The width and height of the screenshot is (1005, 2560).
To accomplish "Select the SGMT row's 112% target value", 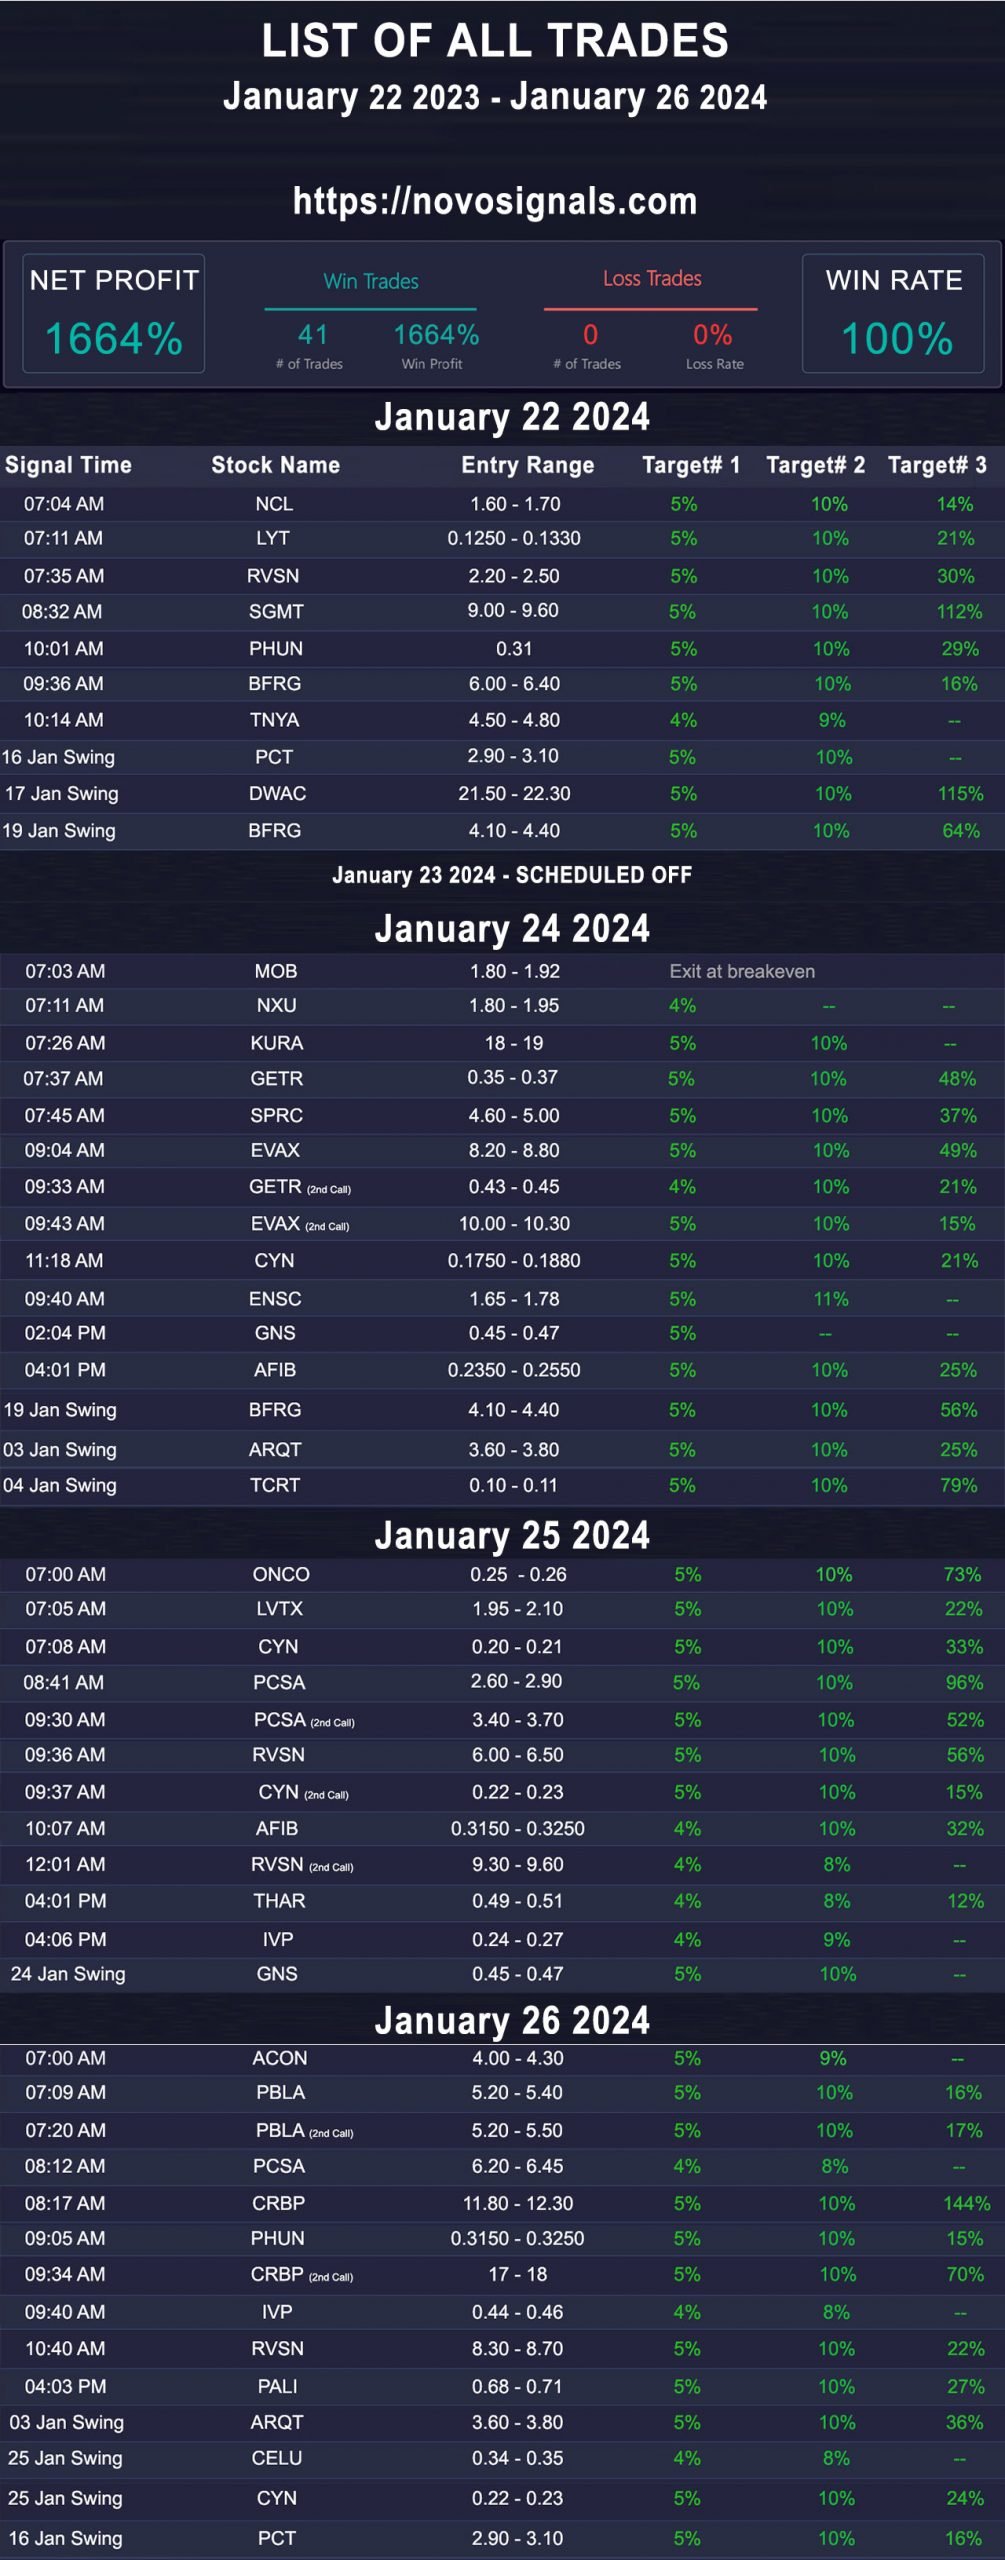I will [x=959, y=611].
